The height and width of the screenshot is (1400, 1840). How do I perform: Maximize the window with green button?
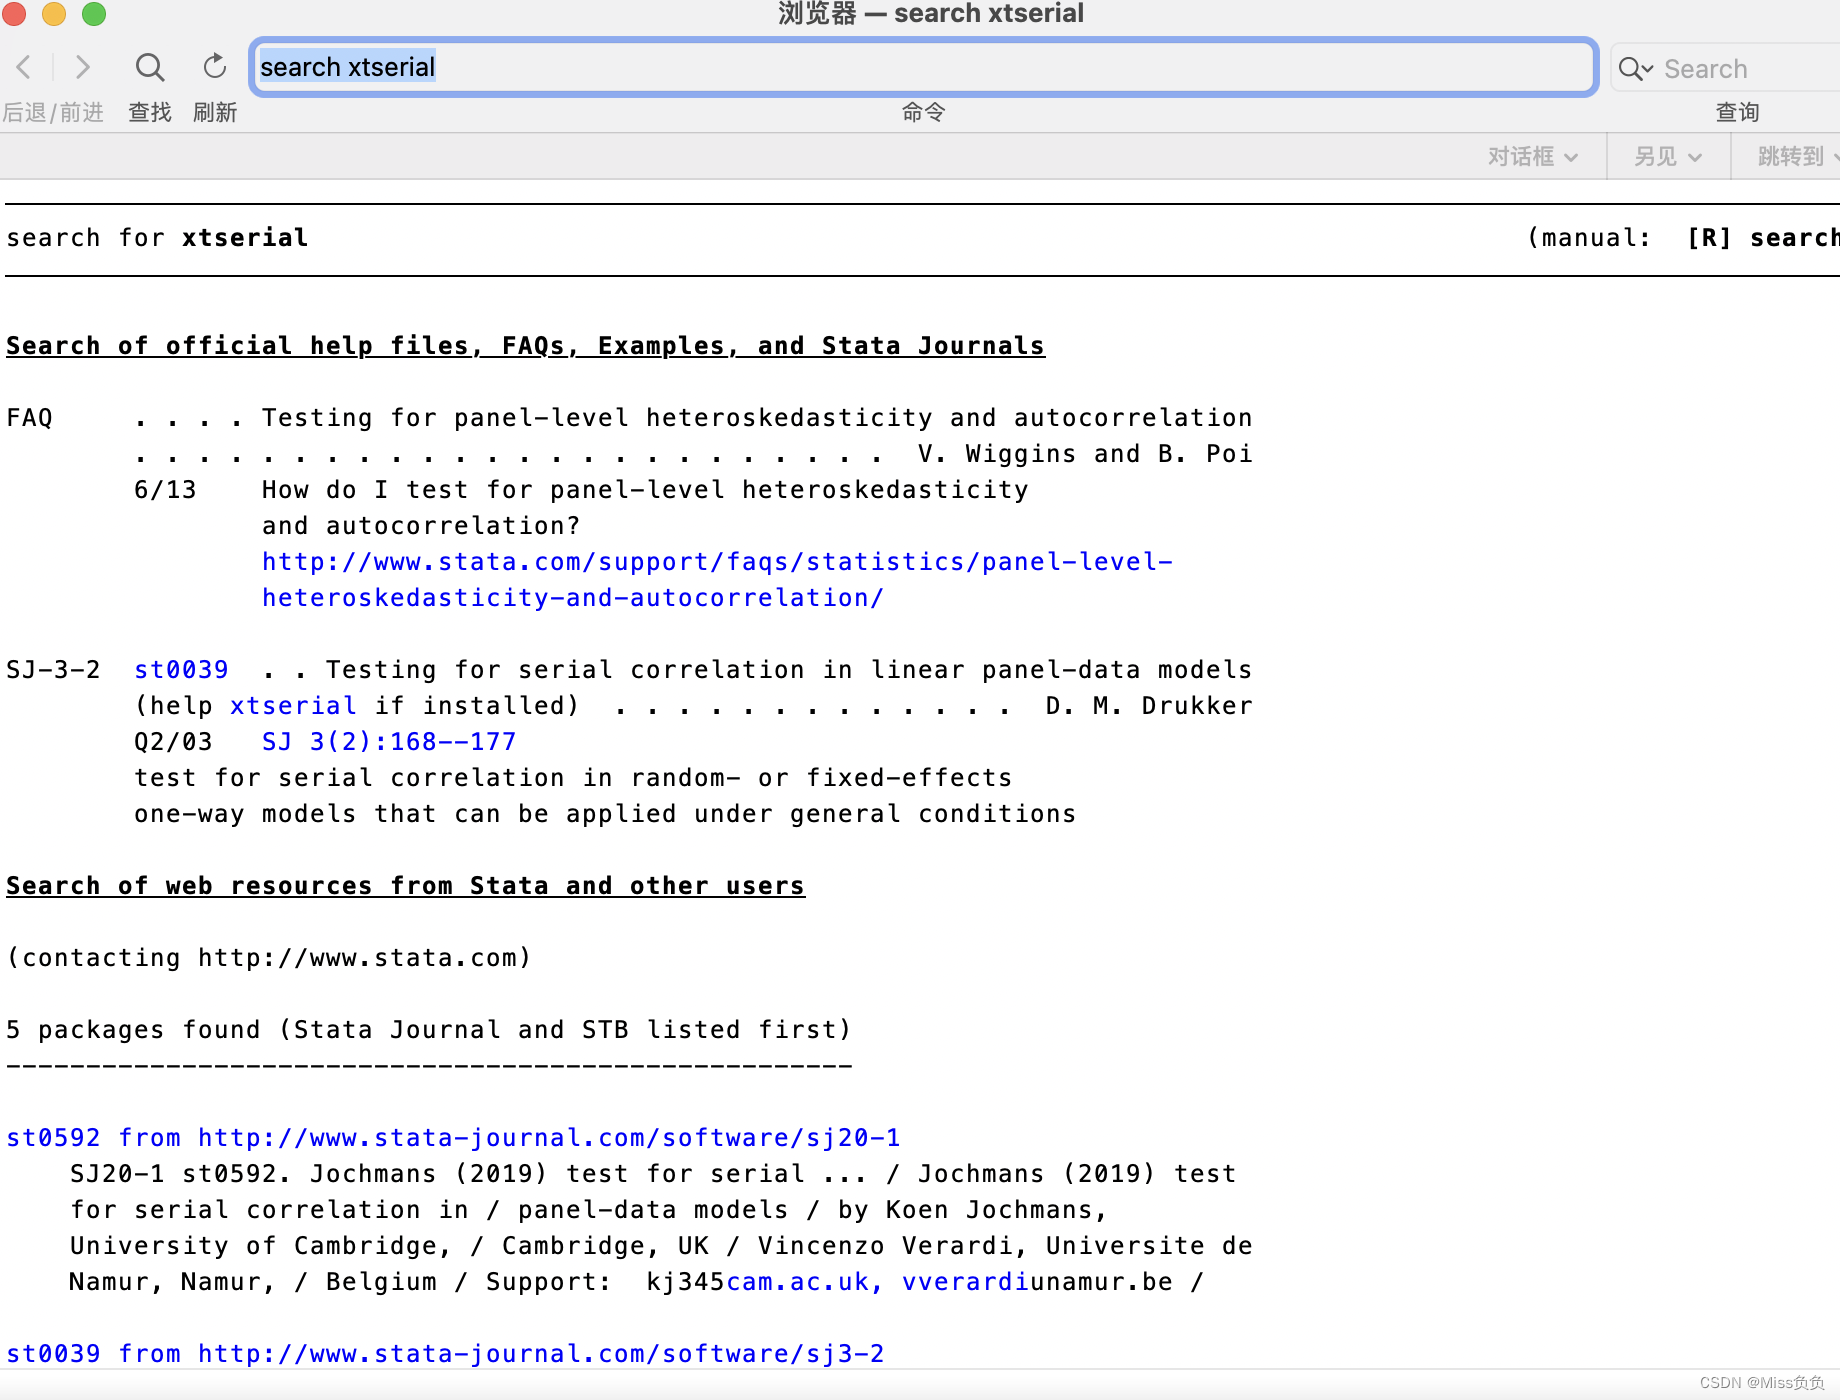coord(94,13)
